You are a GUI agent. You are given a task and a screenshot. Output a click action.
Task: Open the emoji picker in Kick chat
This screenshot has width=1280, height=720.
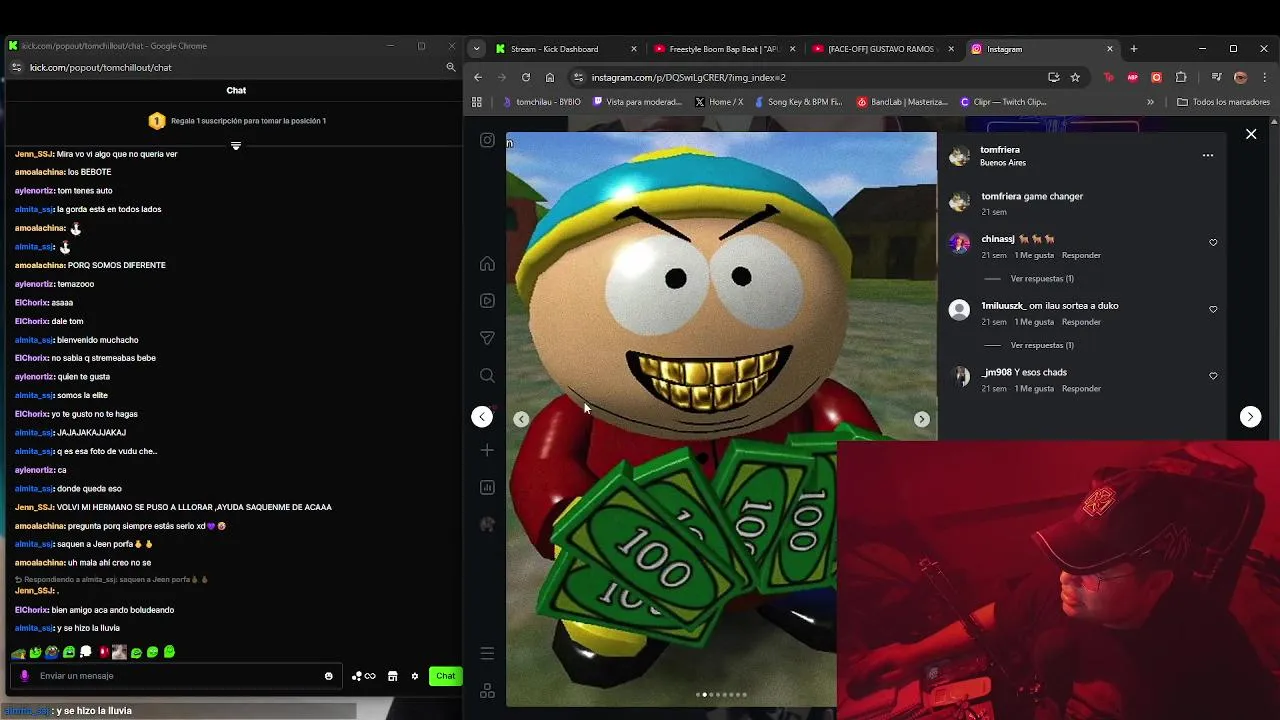[x=328, y=676]
